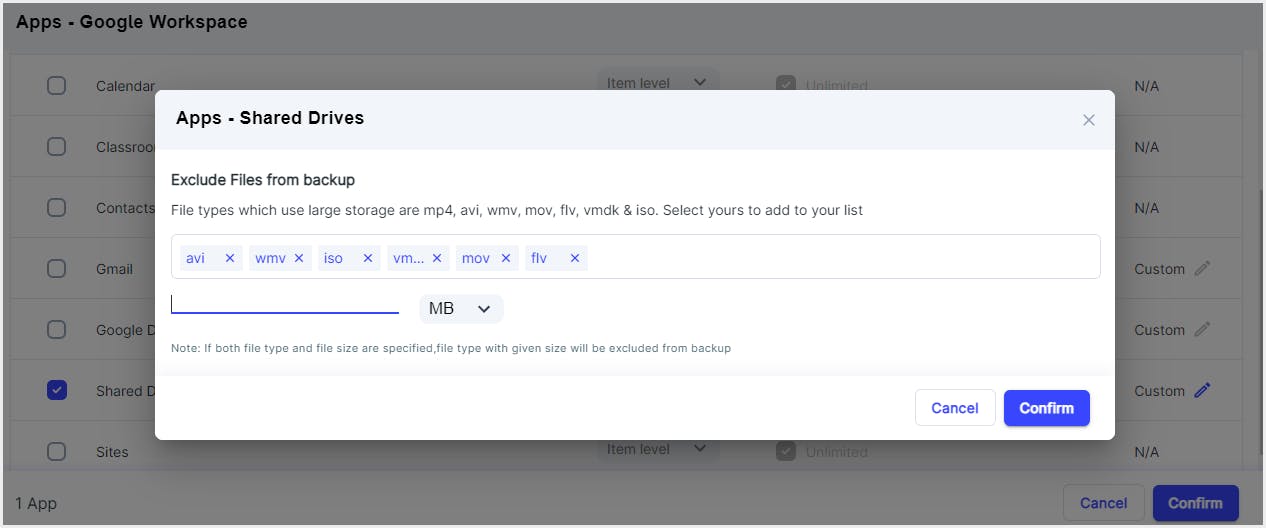This screenshot has height=528, width=1266.
Task: Open Sites Item level dropdown
Action: tap(658, 449)
